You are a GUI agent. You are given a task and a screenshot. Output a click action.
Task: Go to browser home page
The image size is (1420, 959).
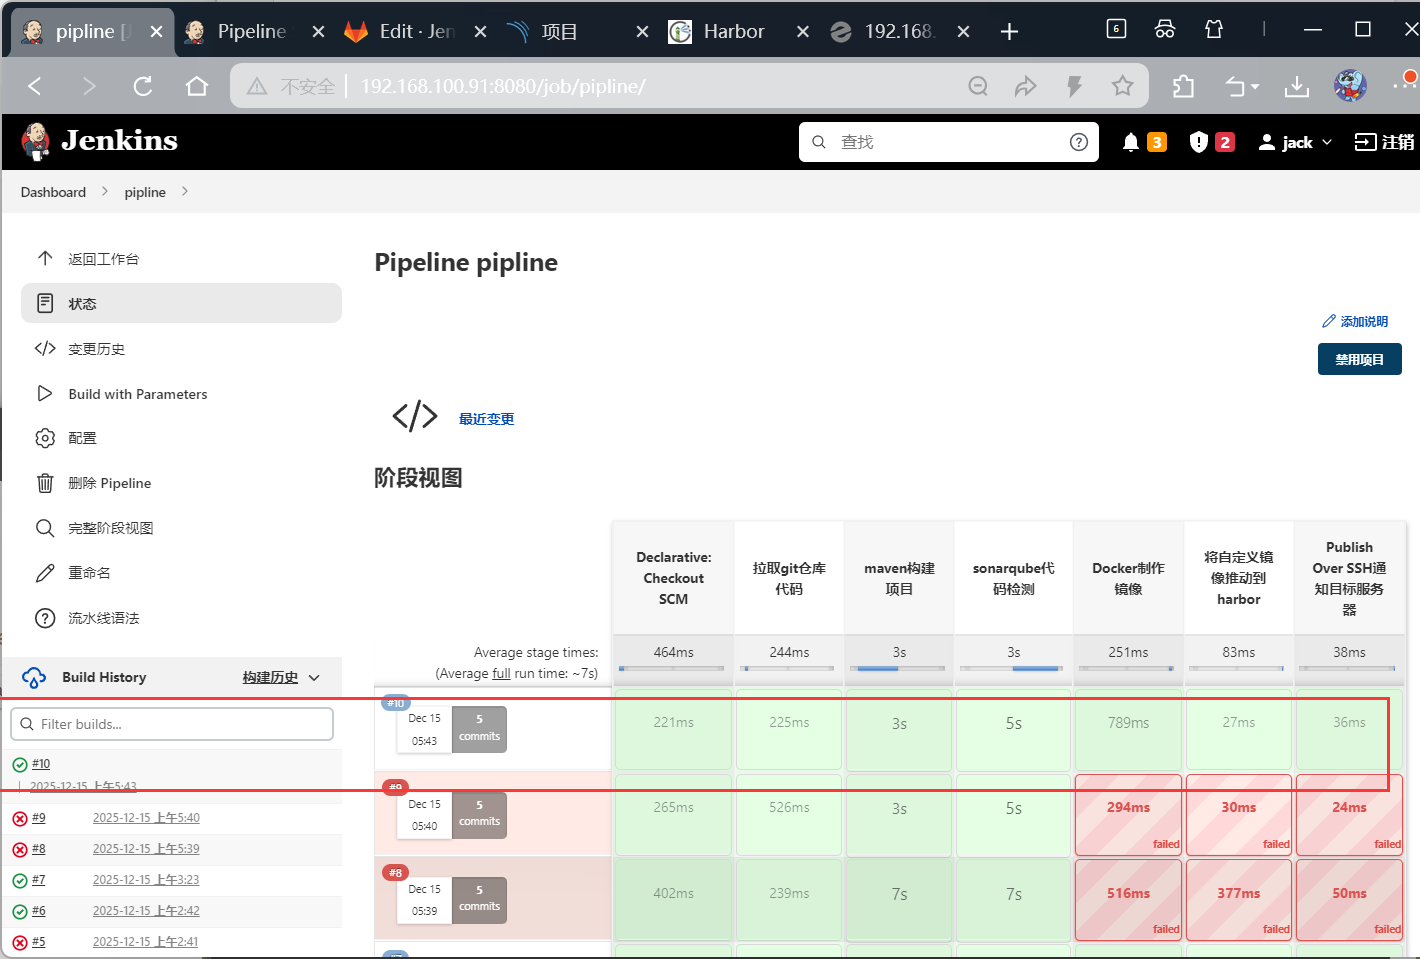[197, 86]
